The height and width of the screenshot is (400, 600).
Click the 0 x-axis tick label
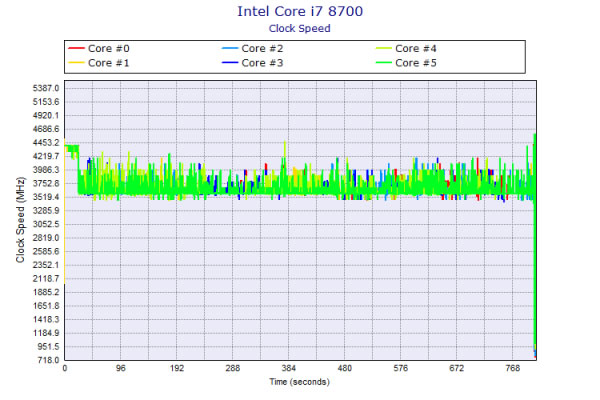pos(65,368)
